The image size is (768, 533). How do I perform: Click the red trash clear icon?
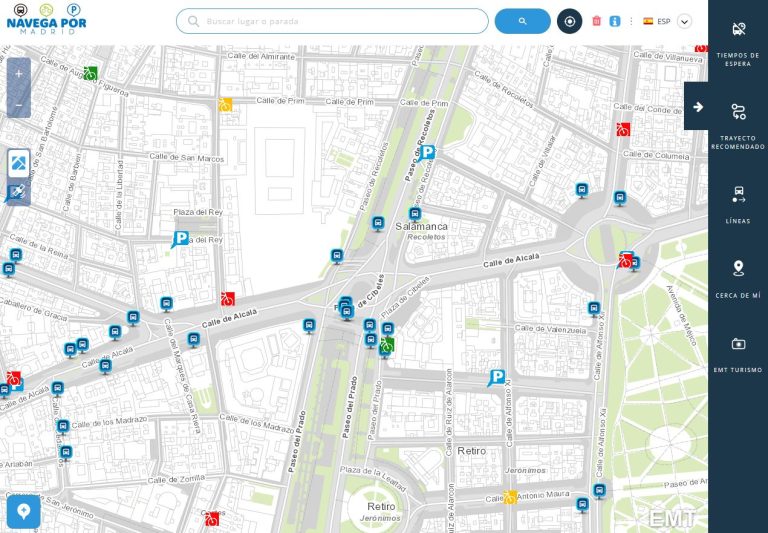[x=597, y=21]
